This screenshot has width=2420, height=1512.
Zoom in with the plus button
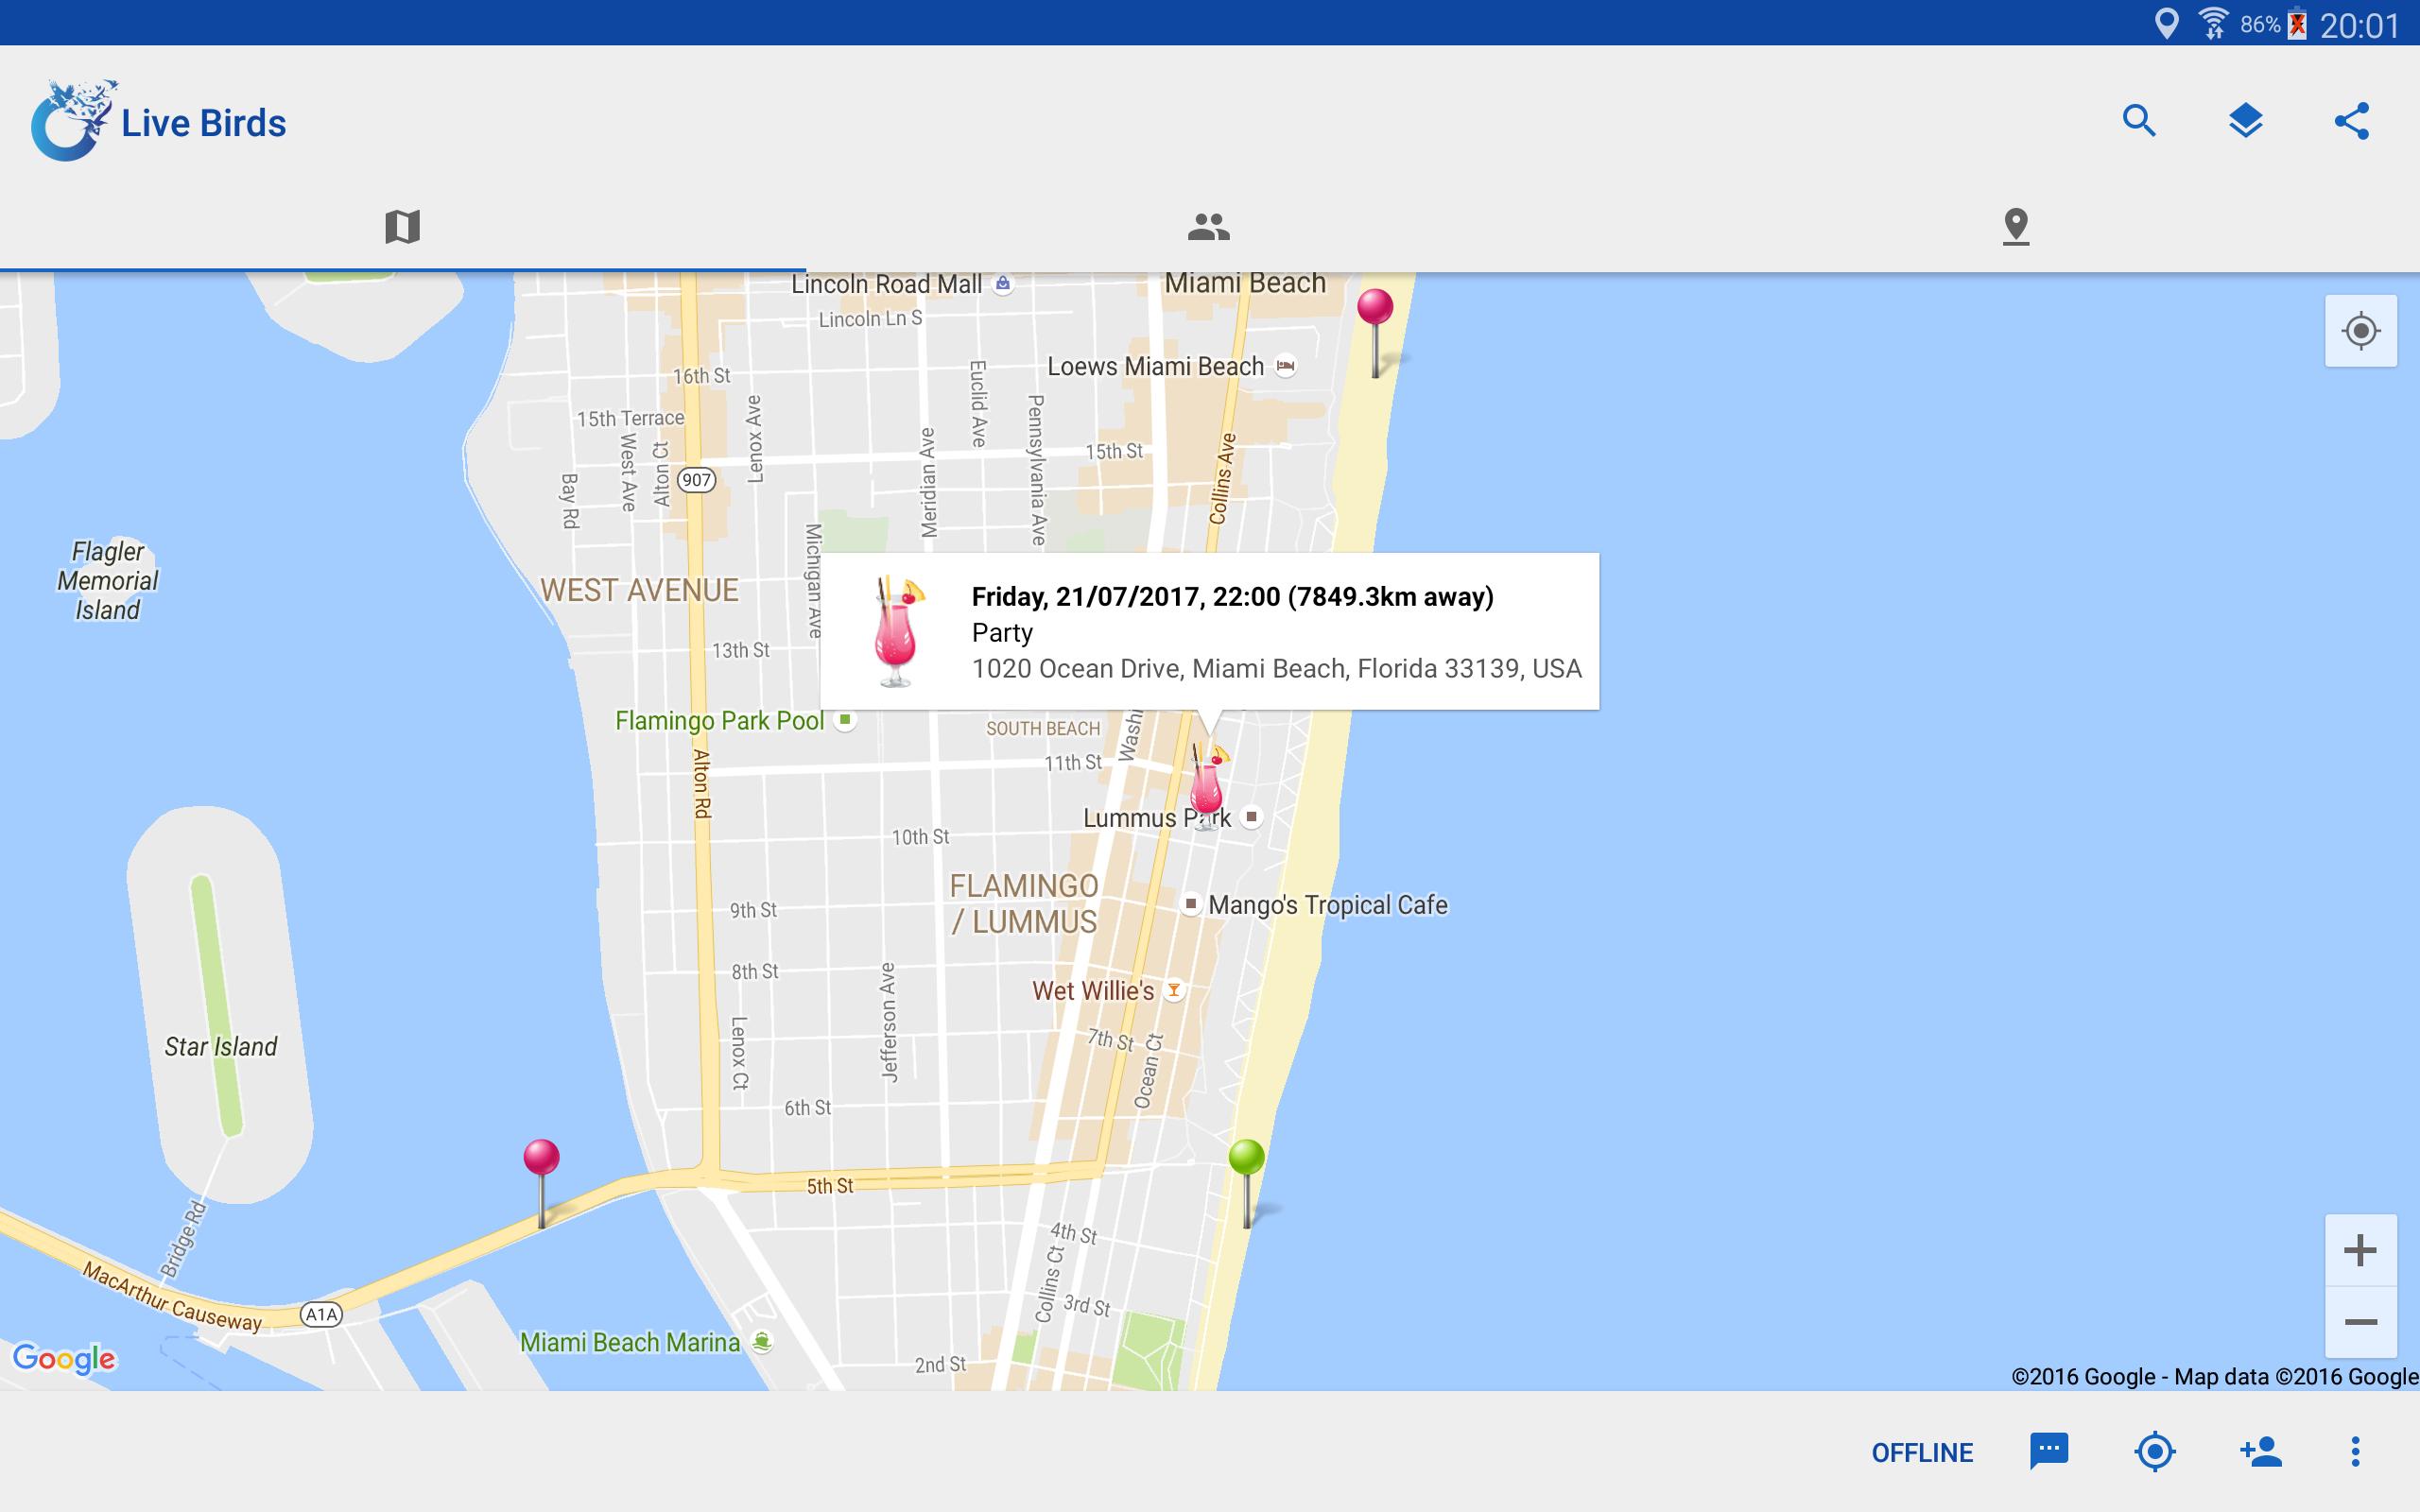(2360, 1250)
